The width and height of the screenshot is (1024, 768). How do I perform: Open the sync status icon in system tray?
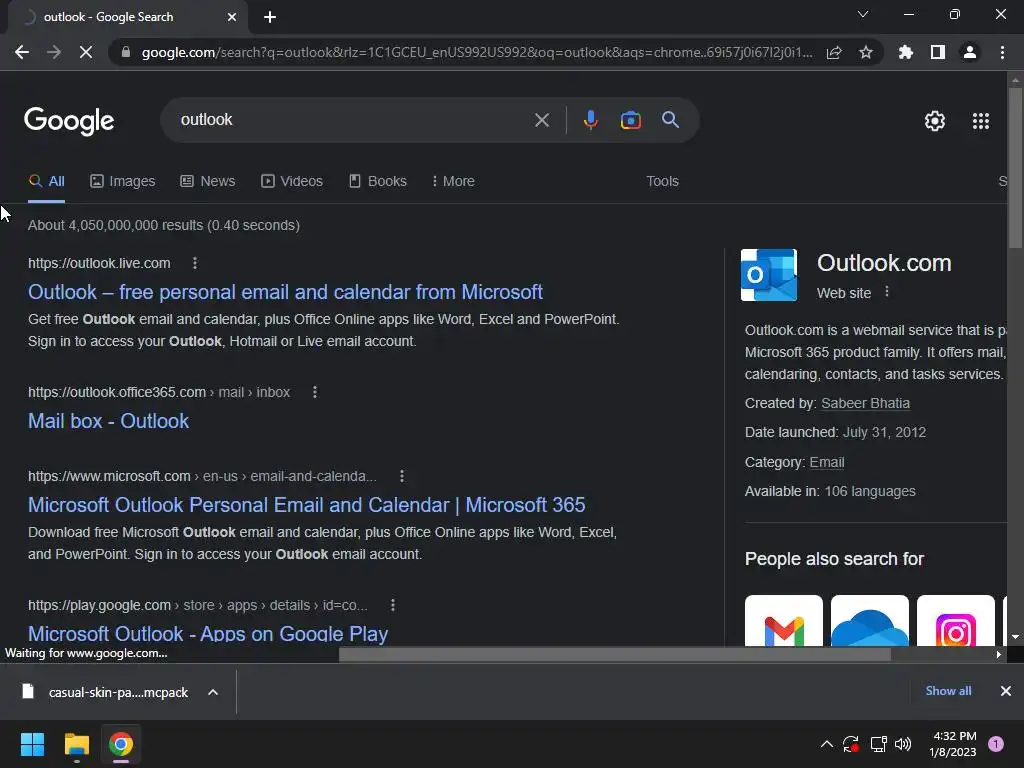pos(851,744)
